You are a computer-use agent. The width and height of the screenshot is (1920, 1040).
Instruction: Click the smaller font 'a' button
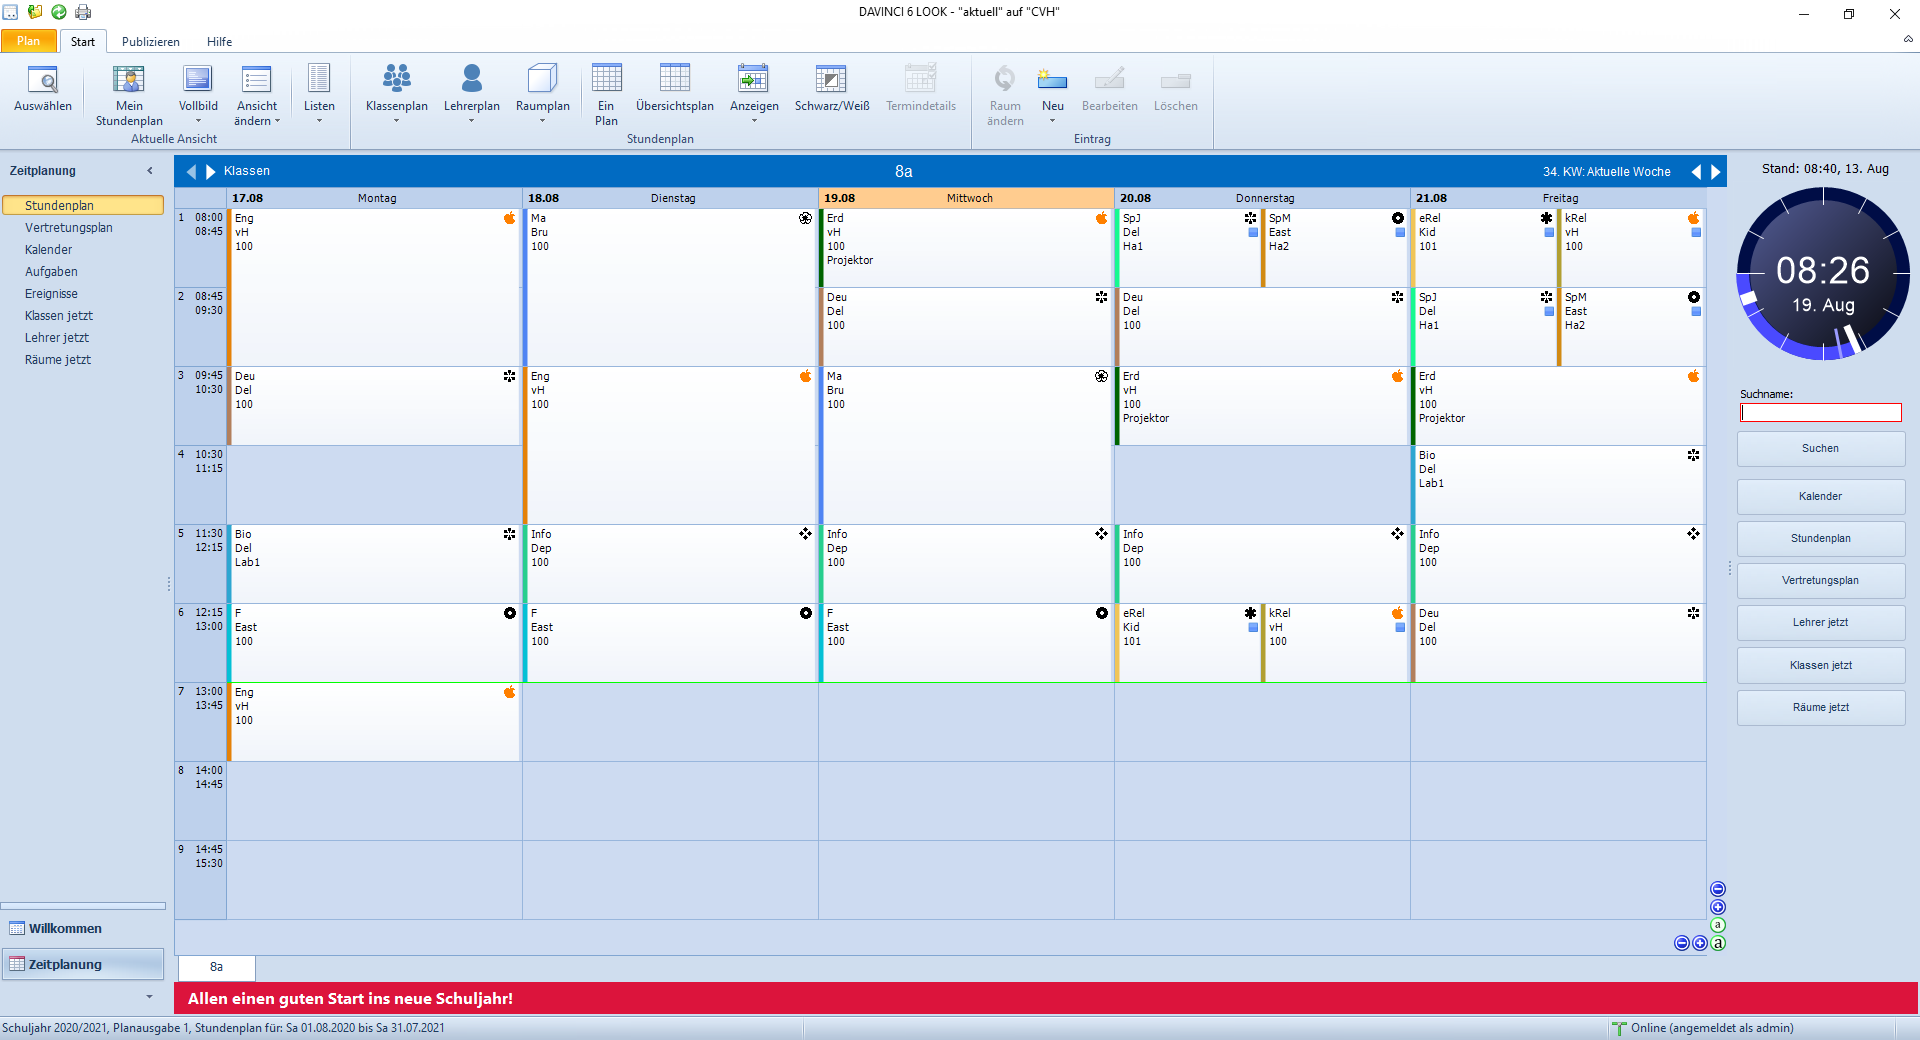[x=1718, y=925]
